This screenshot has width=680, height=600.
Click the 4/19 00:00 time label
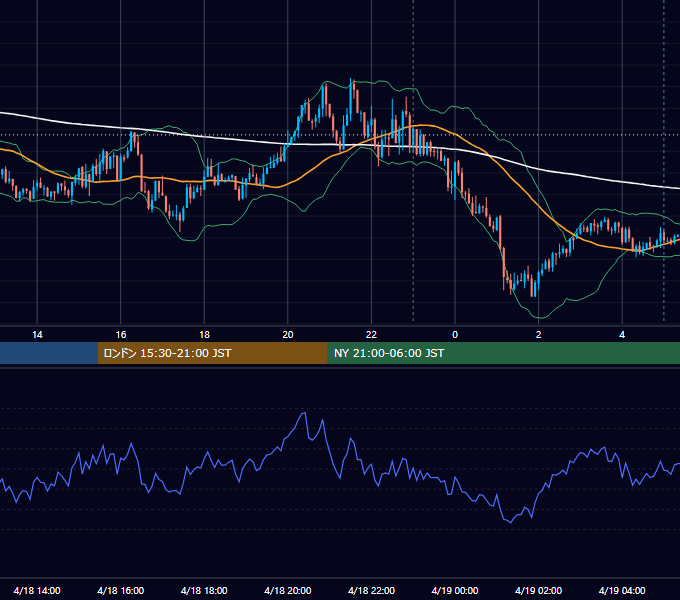point(455,590)
